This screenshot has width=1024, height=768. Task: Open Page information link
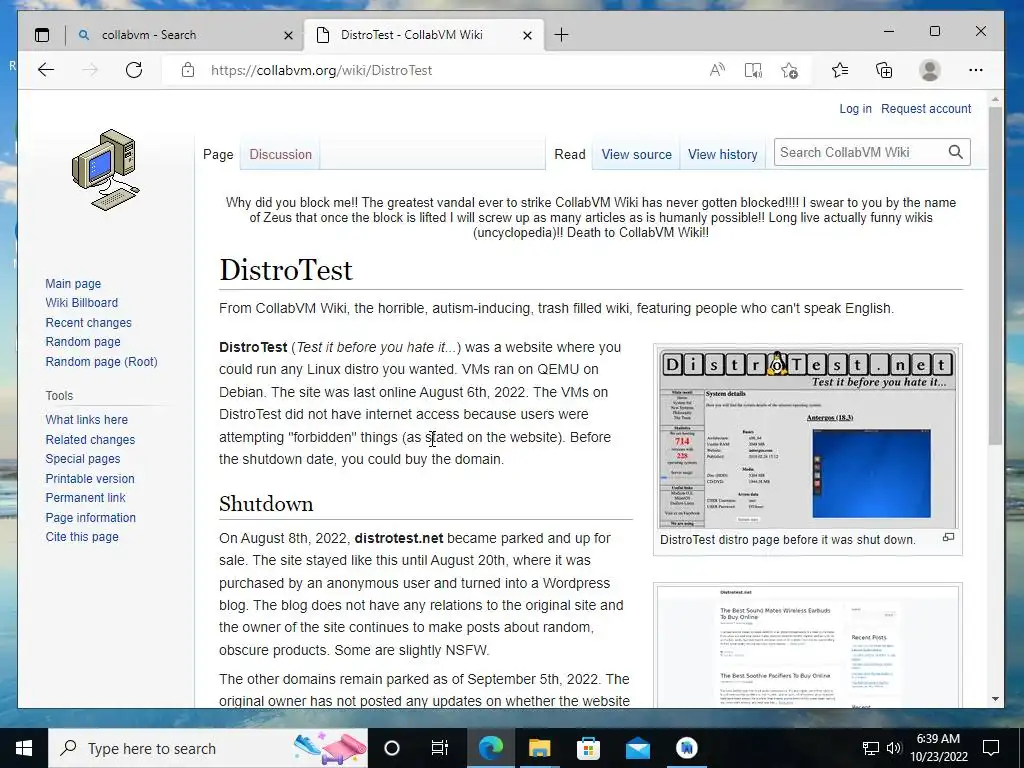[x=91, y=518]
